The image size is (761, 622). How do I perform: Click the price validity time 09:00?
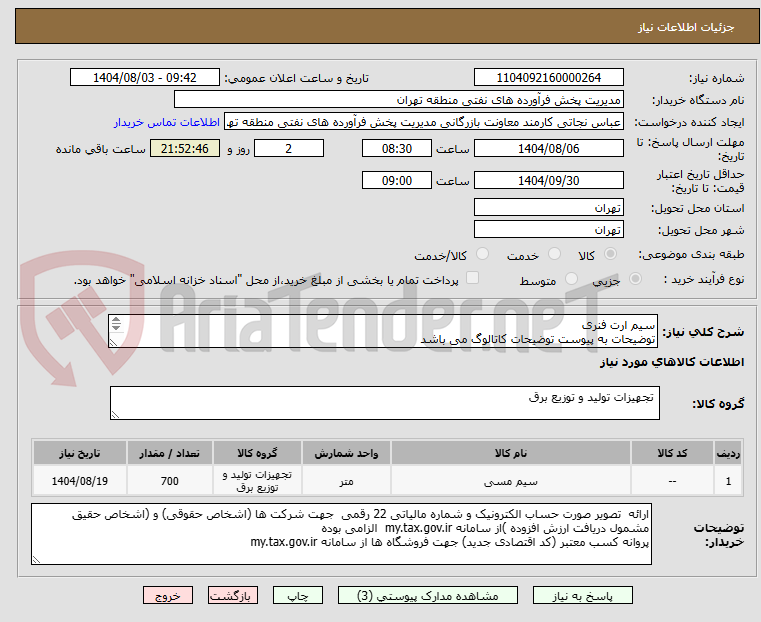click(397, 180)
